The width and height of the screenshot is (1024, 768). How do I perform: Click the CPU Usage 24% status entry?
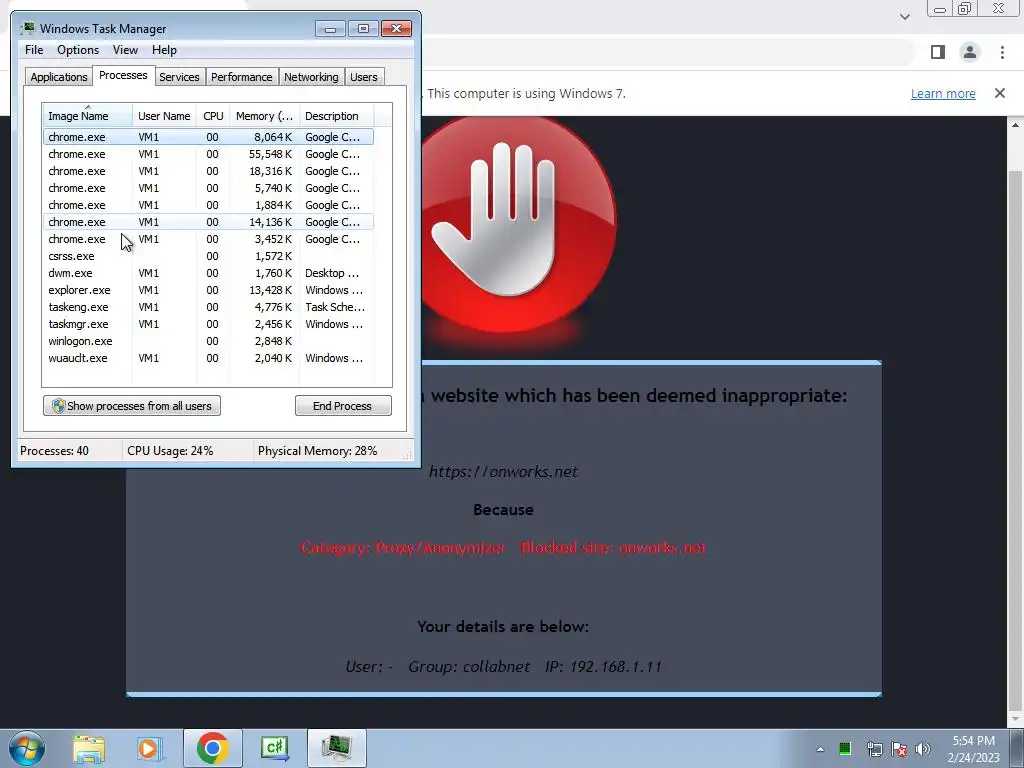tap(170, 451)
